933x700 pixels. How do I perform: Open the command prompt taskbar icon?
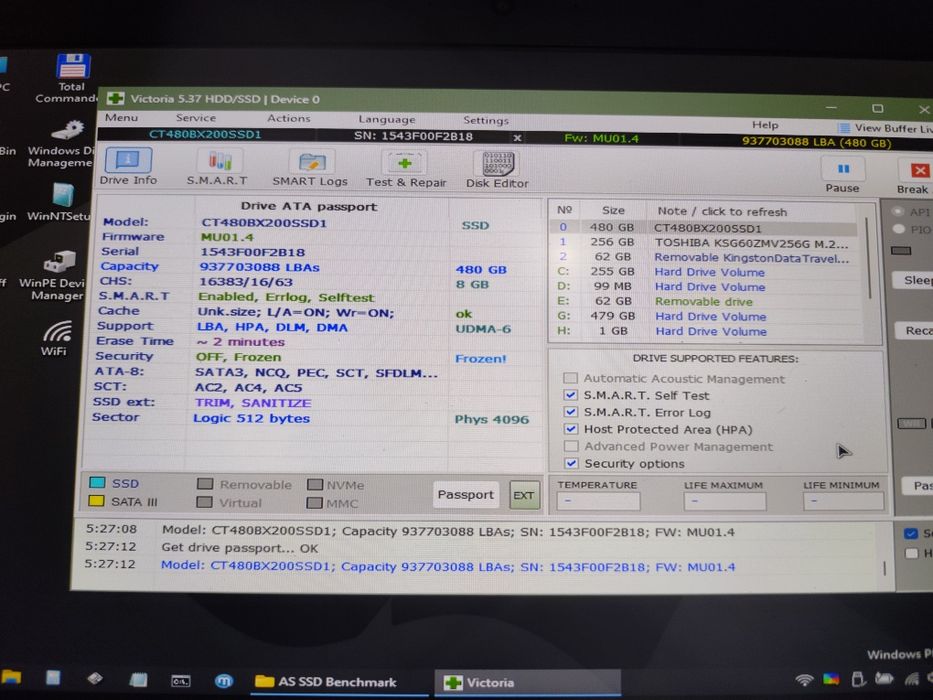point(181,680)
